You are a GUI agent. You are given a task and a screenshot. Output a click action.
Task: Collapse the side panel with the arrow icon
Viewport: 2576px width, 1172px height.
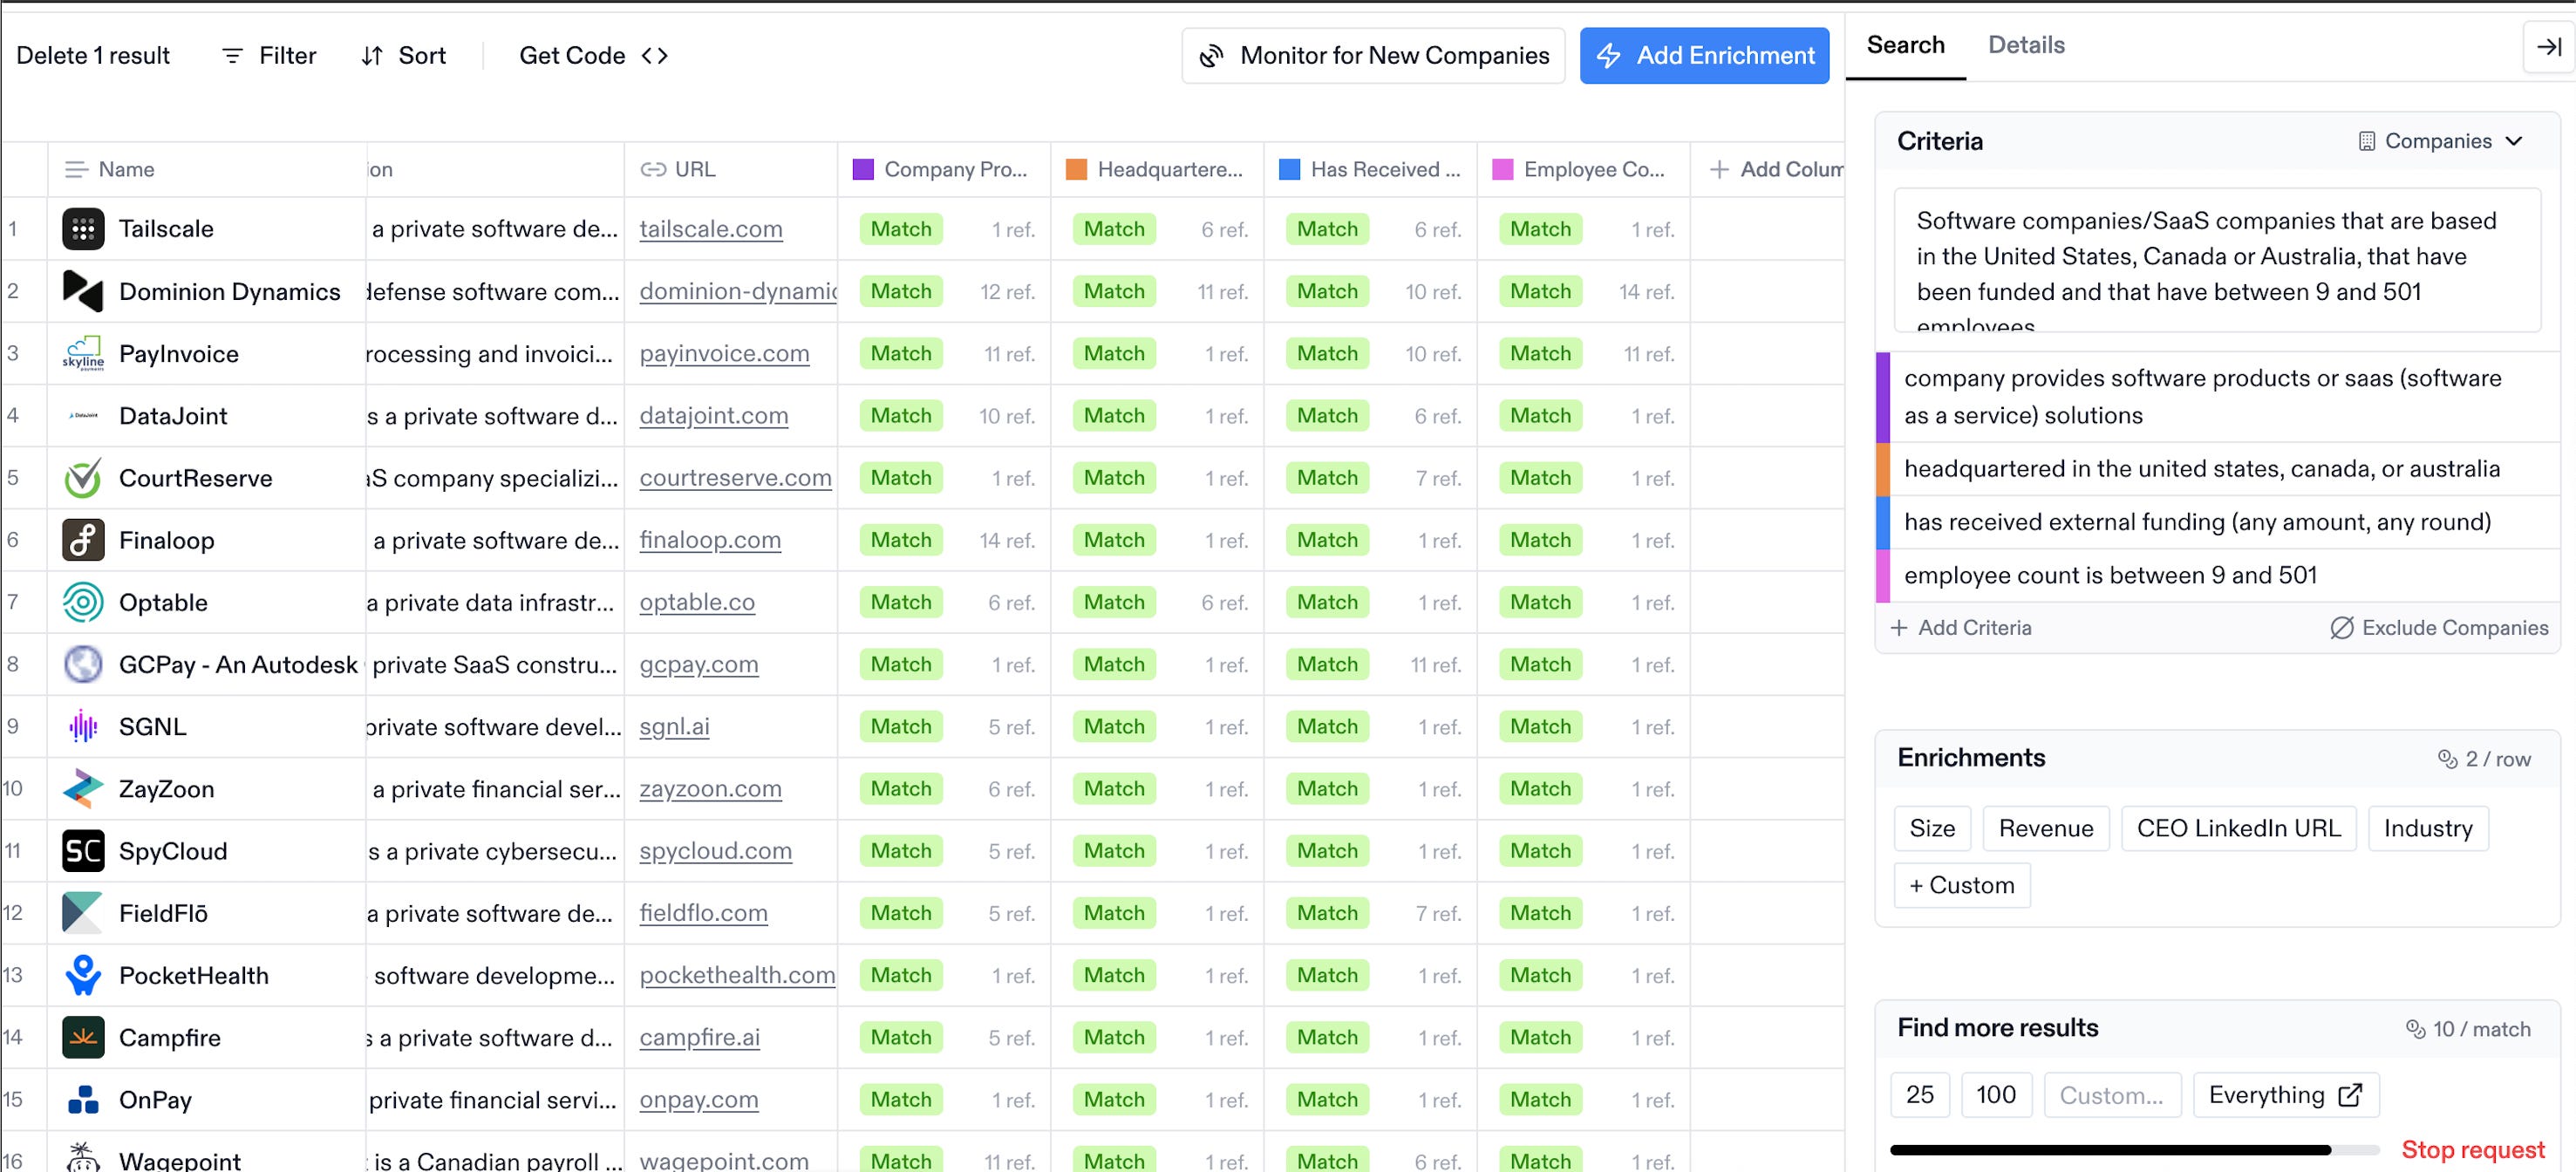click(2547, 47)
